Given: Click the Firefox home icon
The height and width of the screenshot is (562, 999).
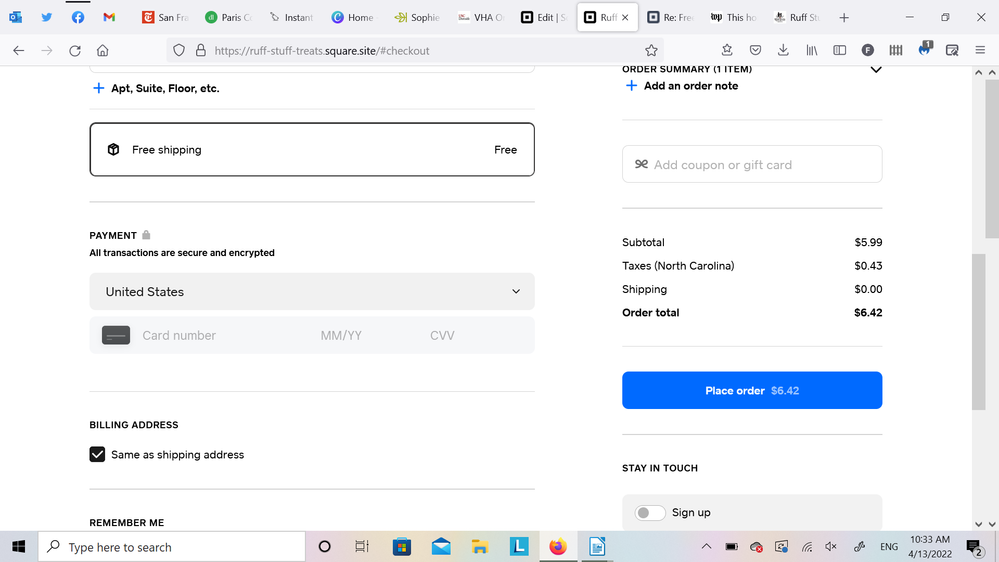Looking at the screenshot, I should pyautogui.click(x=103, y=51).
